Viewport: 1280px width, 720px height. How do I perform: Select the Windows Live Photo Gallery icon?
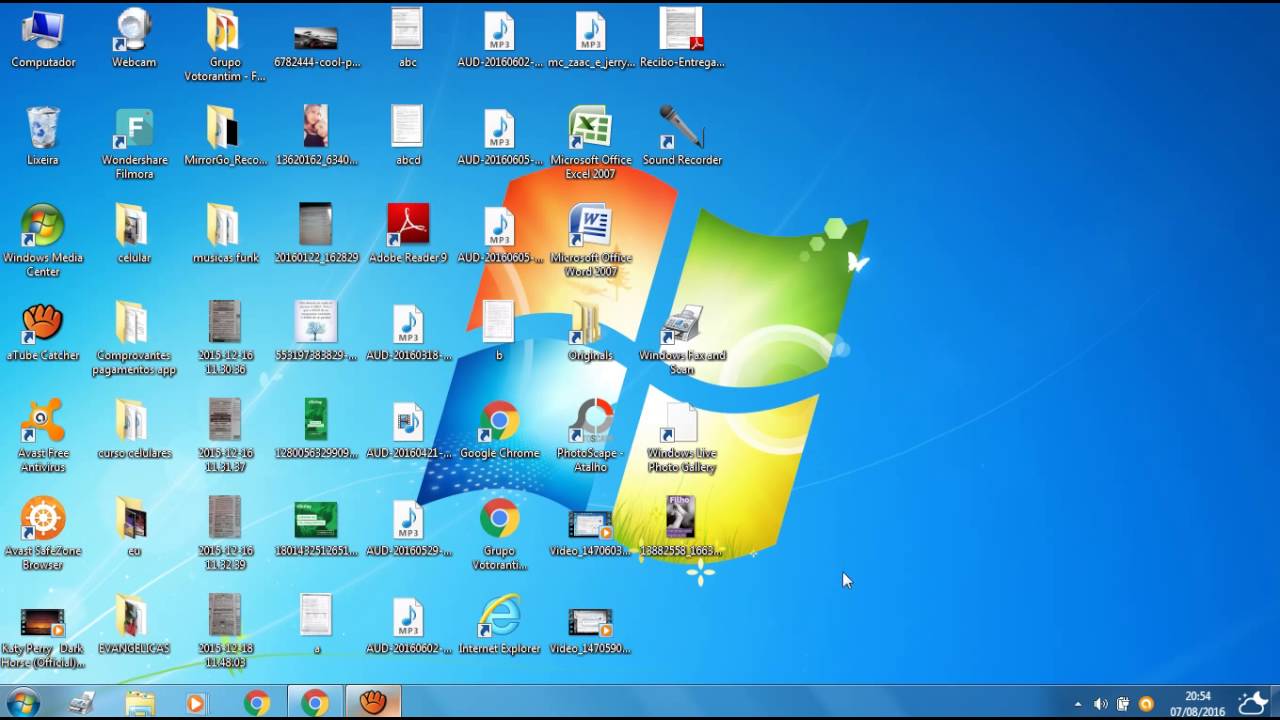tap(682, 436)
